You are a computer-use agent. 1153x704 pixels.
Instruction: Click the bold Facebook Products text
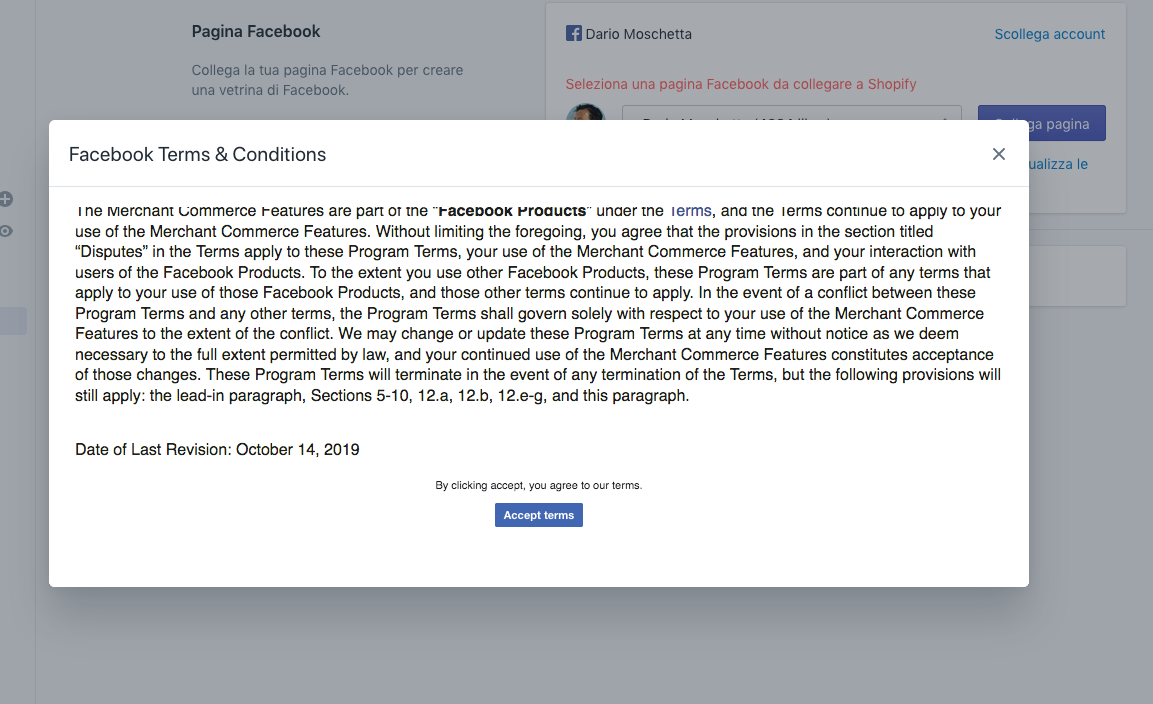coord(512,211)
